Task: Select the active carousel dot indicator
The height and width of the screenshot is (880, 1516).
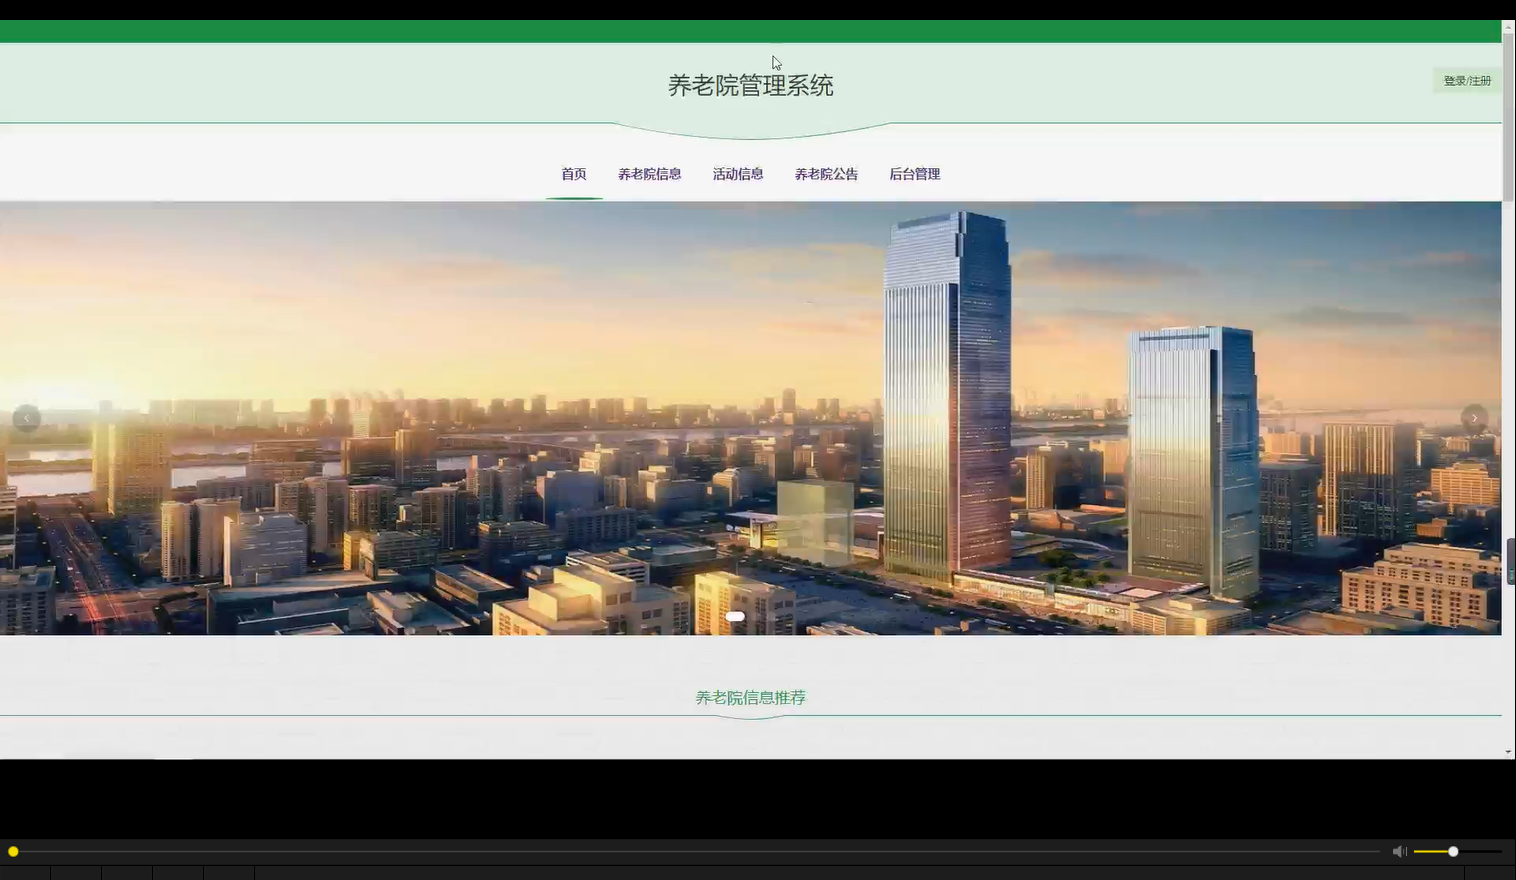Action: [x=735, y=616]
